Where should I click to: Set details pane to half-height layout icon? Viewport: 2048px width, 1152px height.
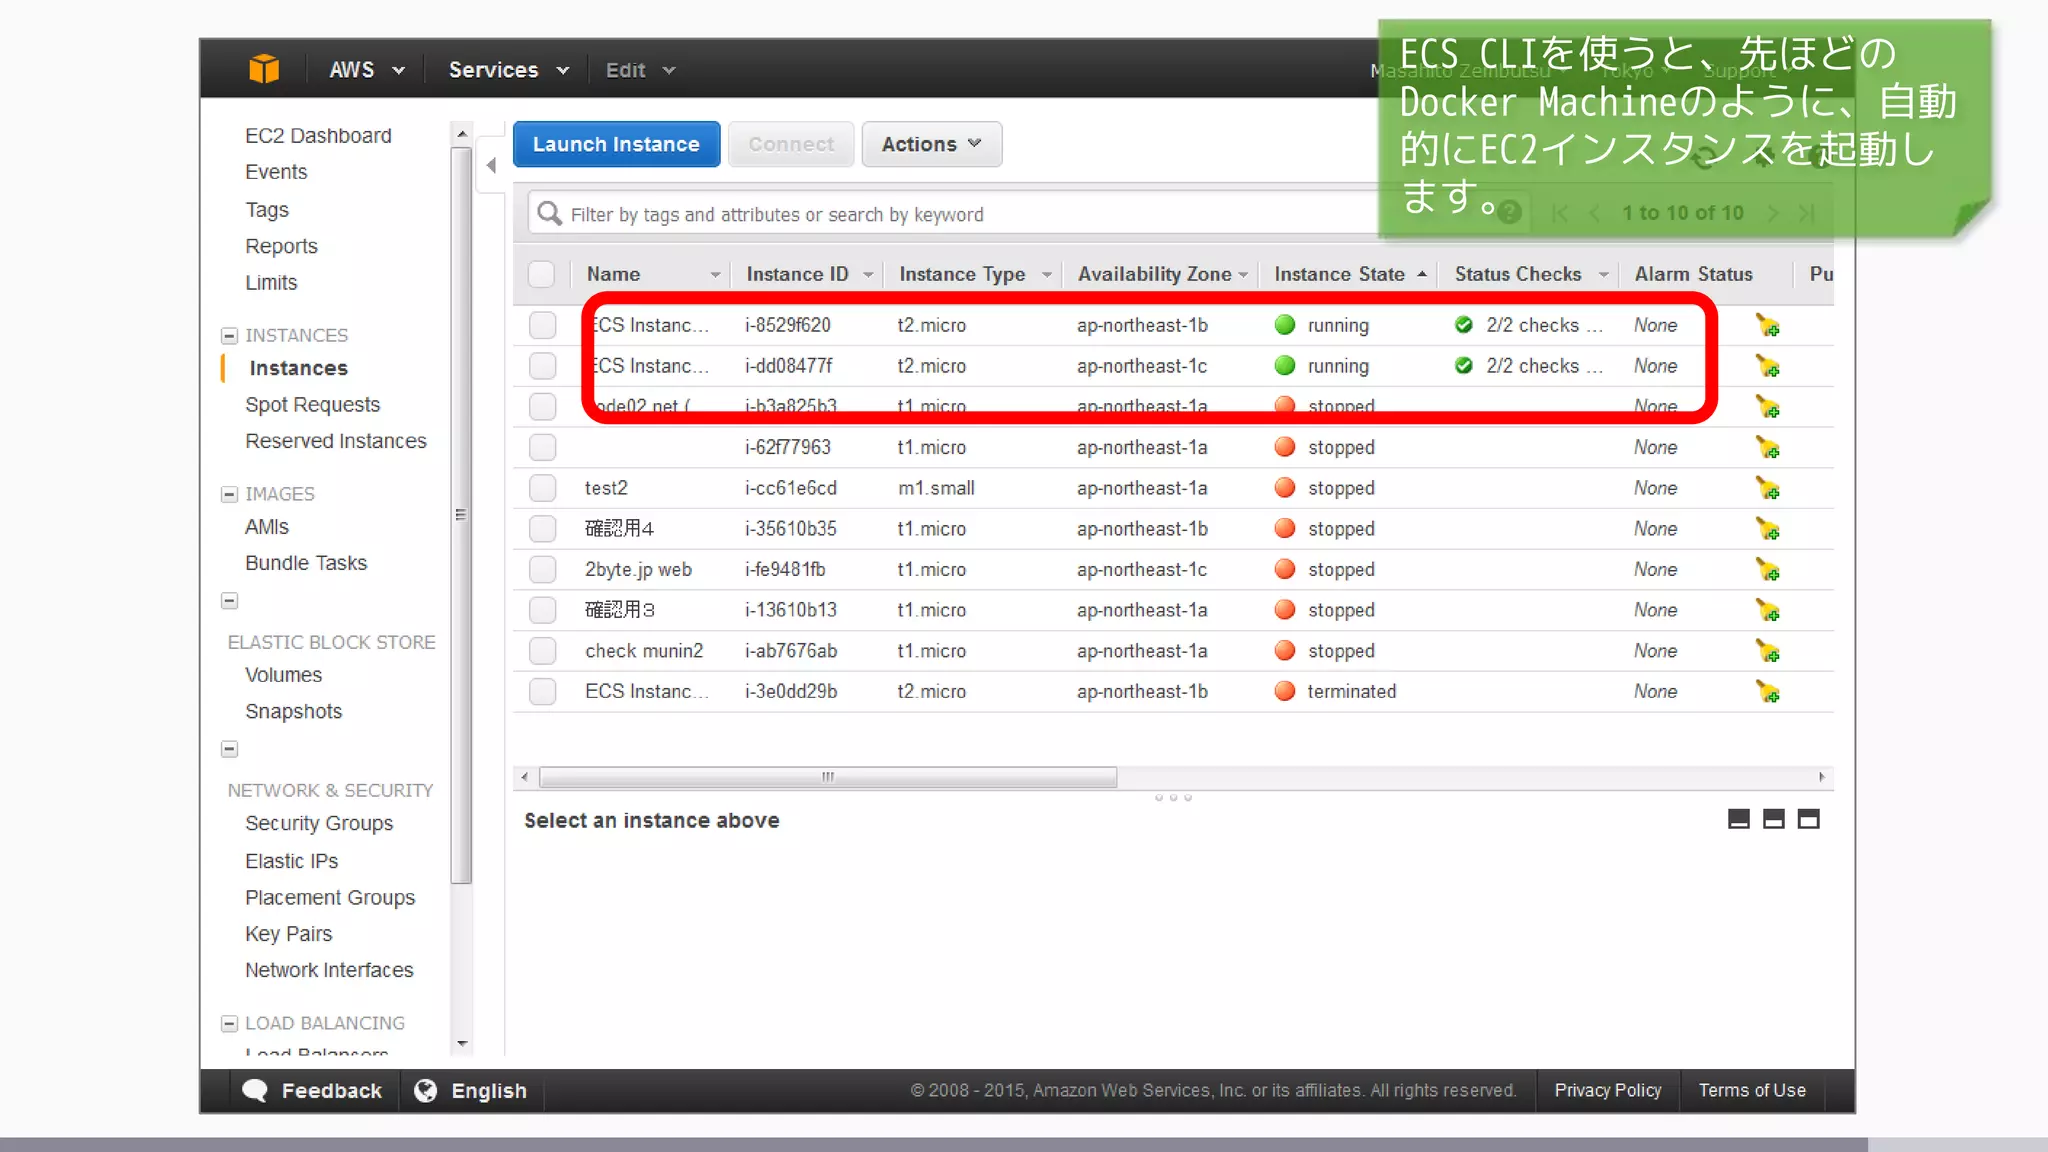point(1774,819)
